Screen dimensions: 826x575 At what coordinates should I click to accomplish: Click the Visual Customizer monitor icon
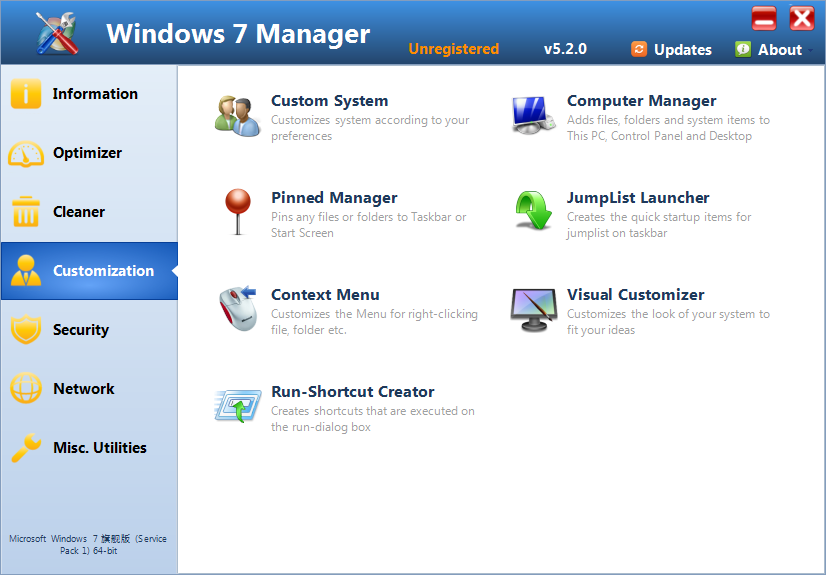pos(533,309)
